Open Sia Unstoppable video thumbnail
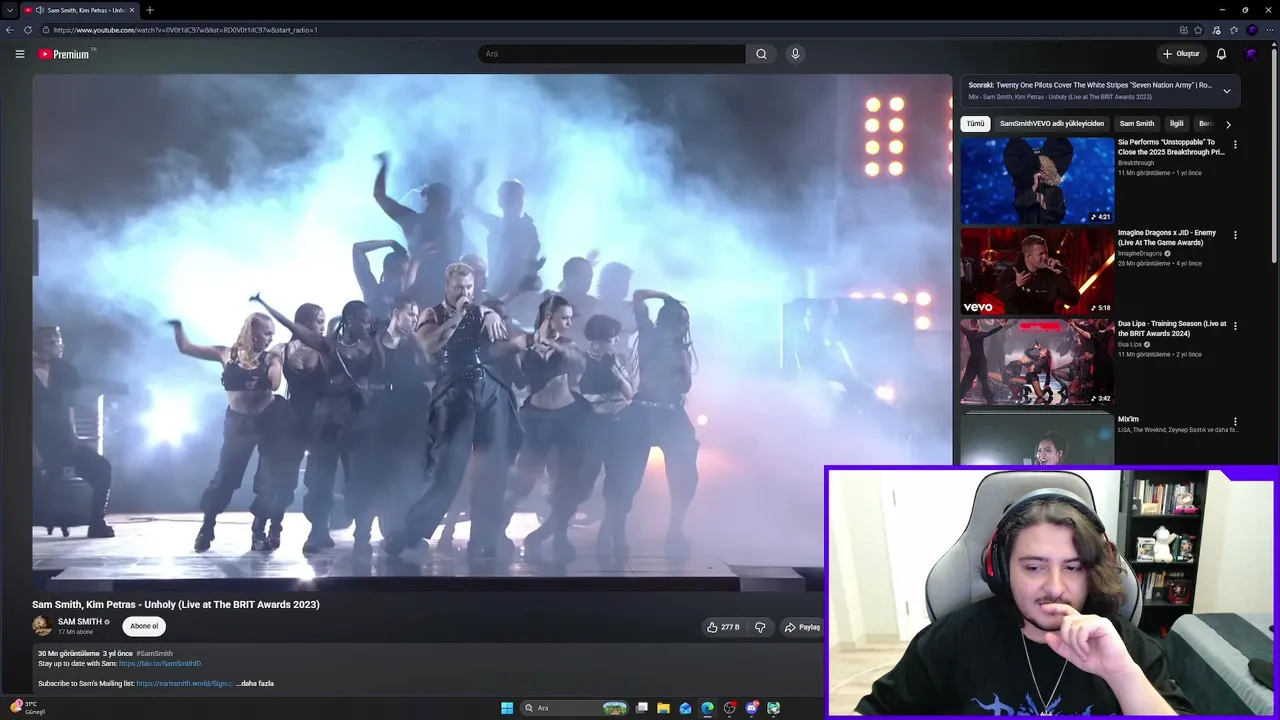 (x=1037, y=181)
